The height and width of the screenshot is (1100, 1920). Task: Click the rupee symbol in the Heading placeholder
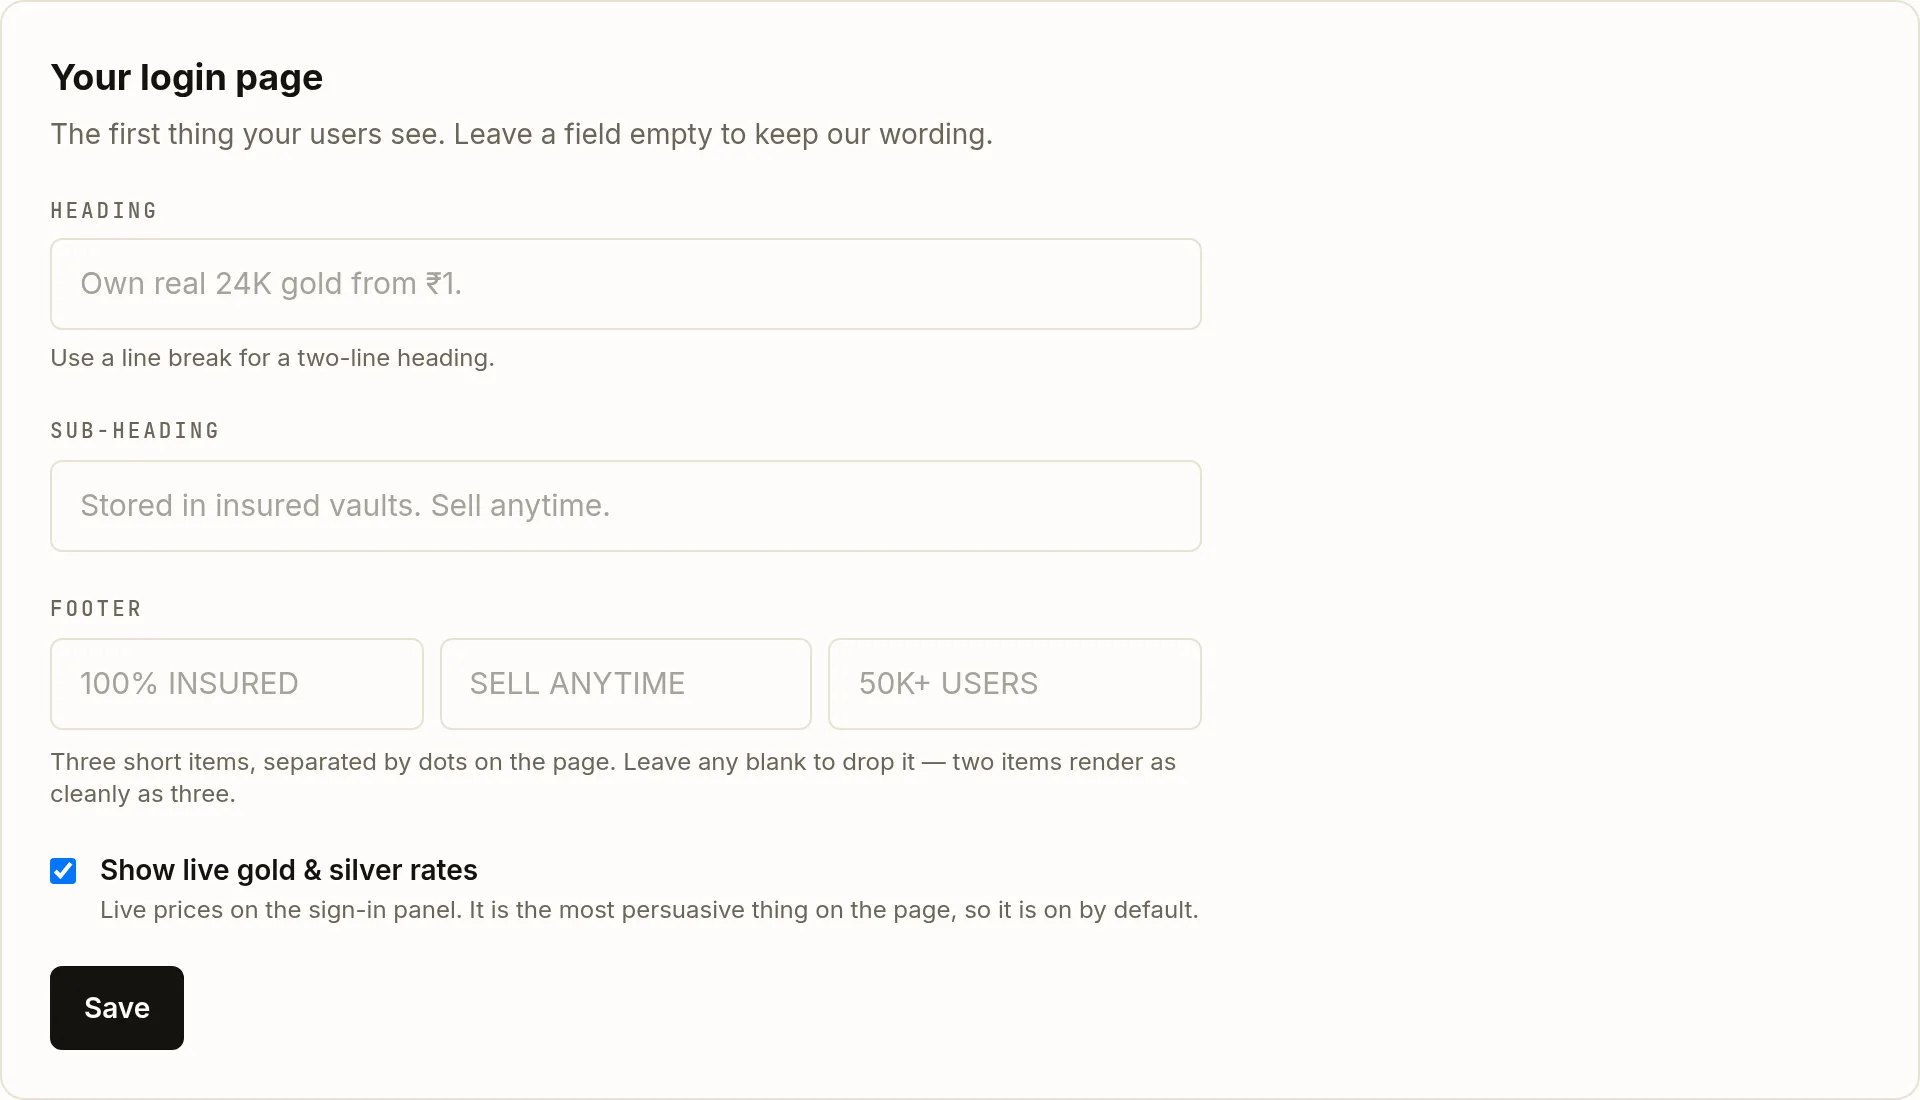[434, 284]
